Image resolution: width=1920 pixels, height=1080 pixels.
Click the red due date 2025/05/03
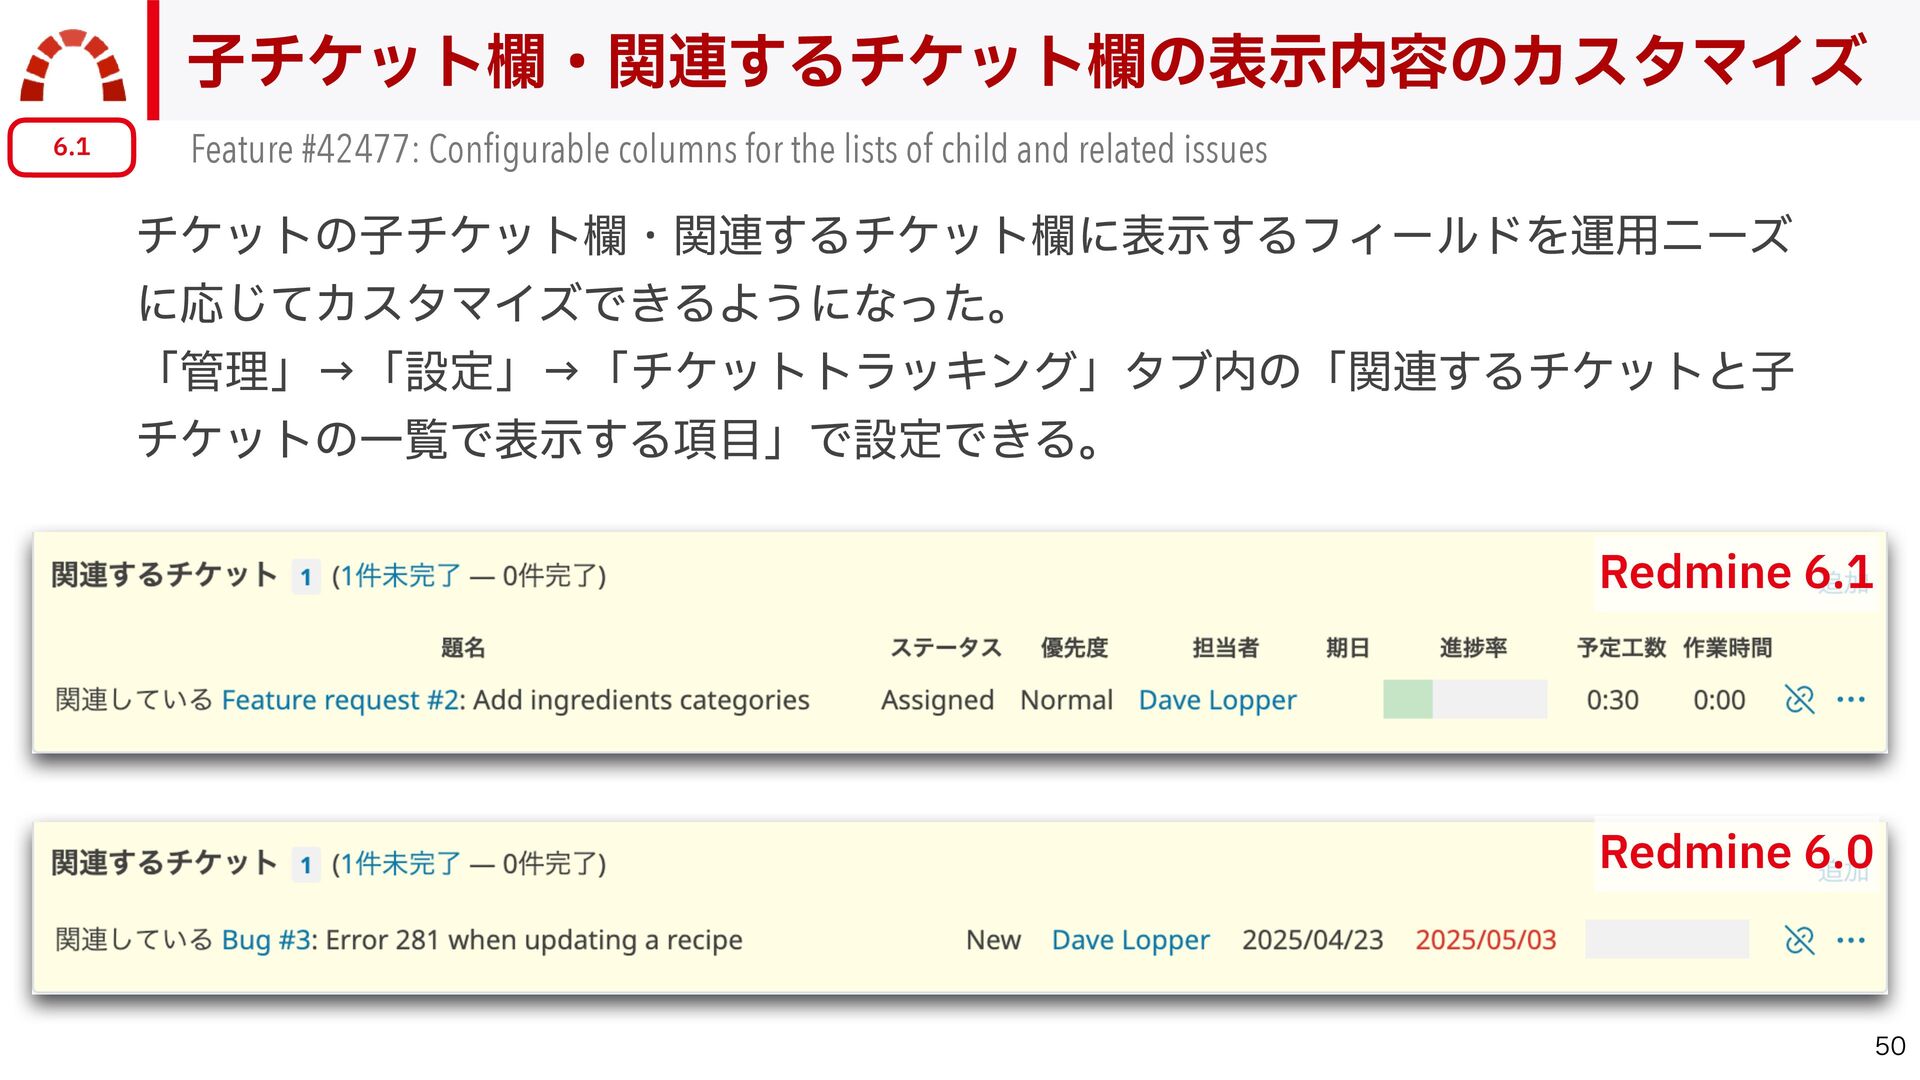[x=1485, y=940]
